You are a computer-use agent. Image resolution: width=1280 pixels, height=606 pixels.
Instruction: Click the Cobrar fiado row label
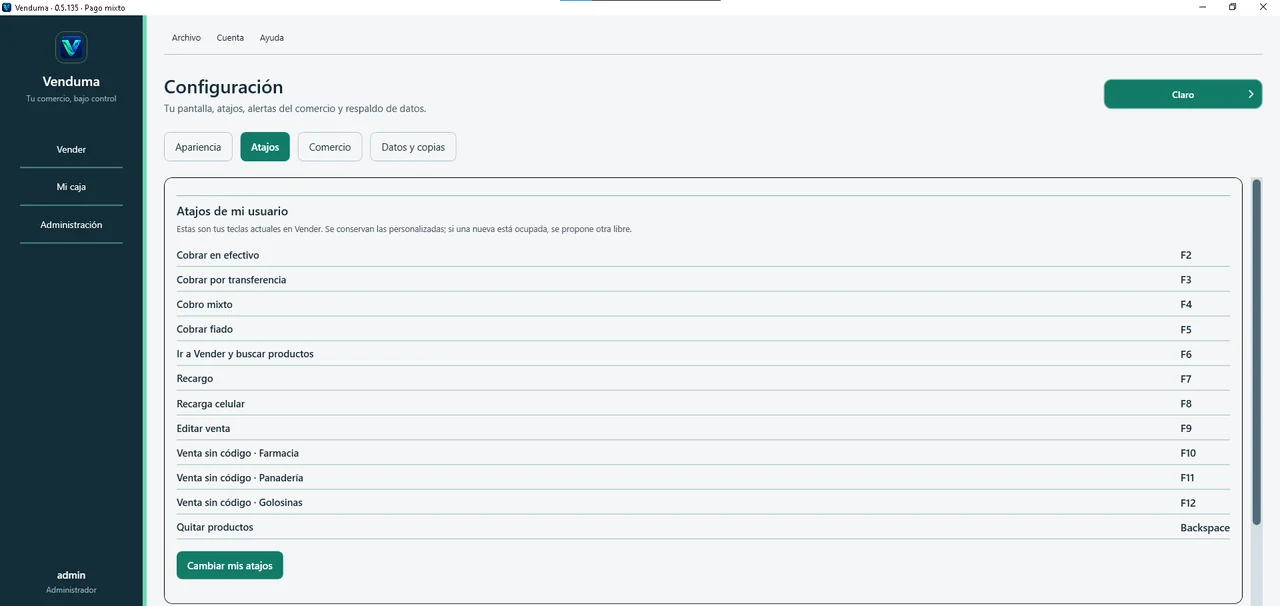point(205,329)
